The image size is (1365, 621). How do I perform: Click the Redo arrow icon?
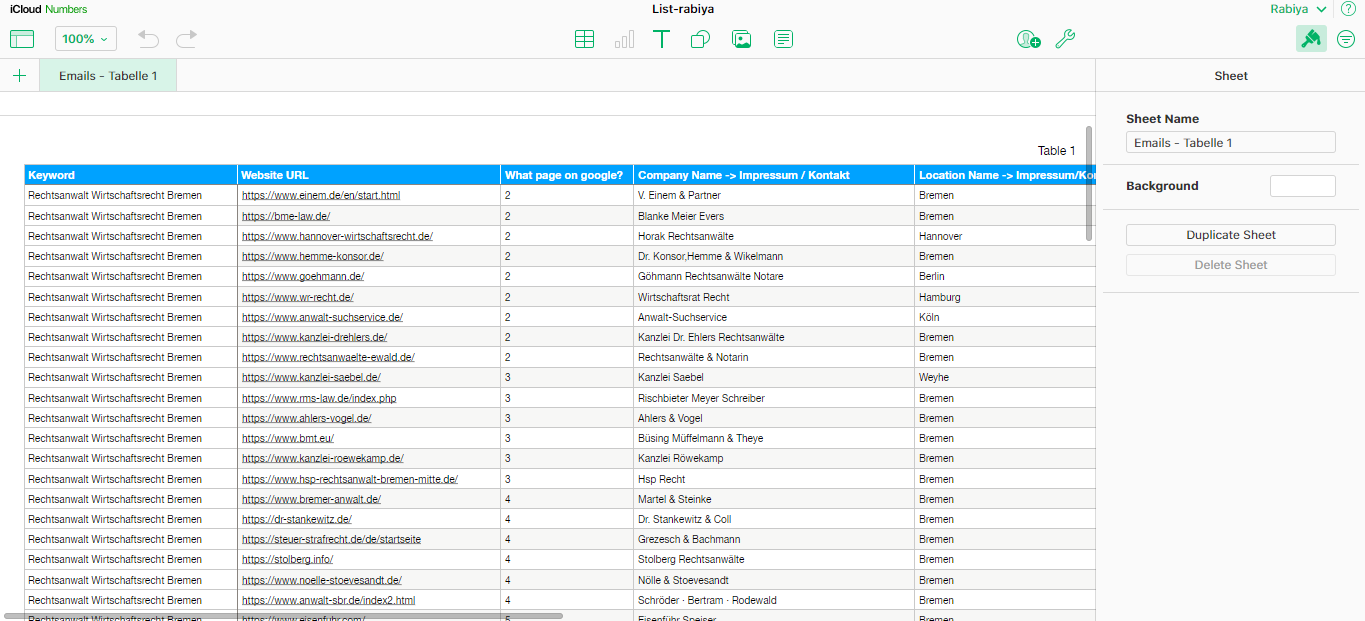click(186, 39)
